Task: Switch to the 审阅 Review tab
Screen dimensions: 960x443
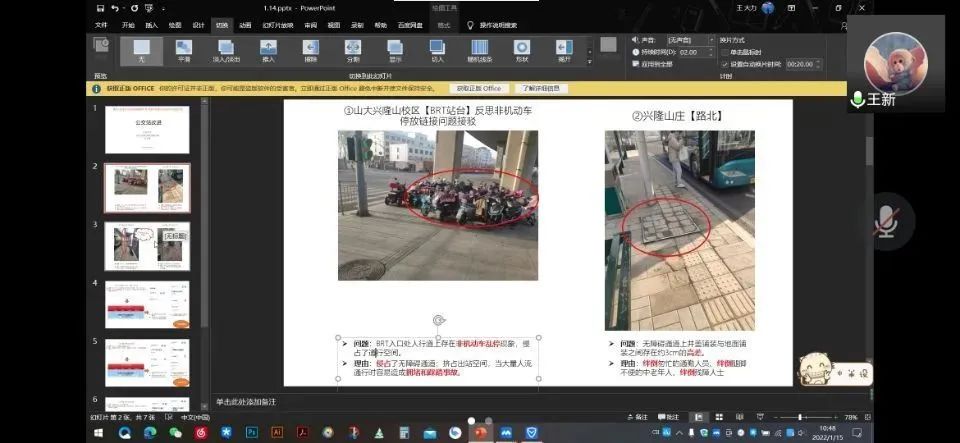Action: (310, 26)
